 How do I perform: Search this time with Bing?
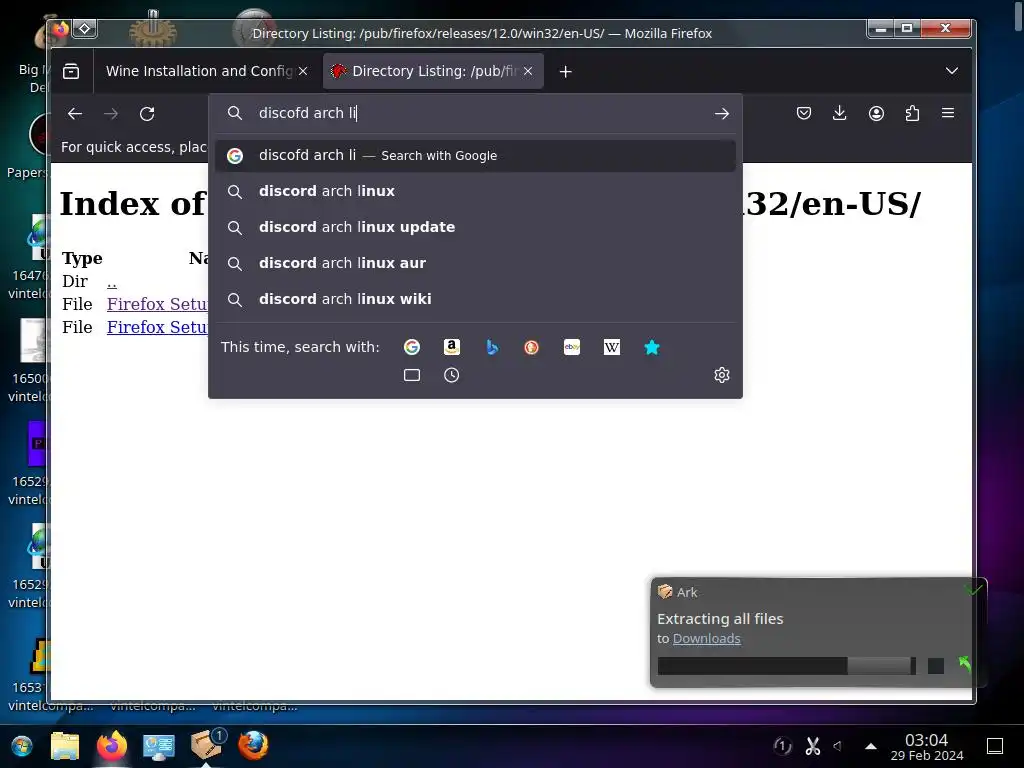pyautogui.click(x=492, y=347)
